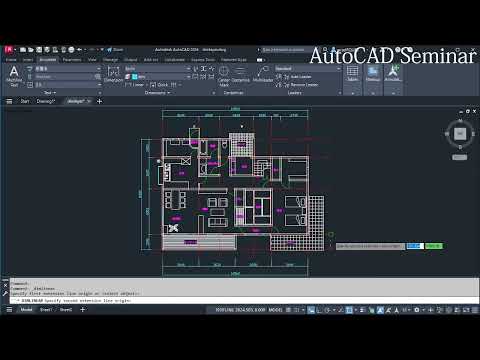The height and width of the screenshot is (360, 480).
Task: Open the layout tabs hamburger menu
Action: pyautogui.click(x=9, y=310)
